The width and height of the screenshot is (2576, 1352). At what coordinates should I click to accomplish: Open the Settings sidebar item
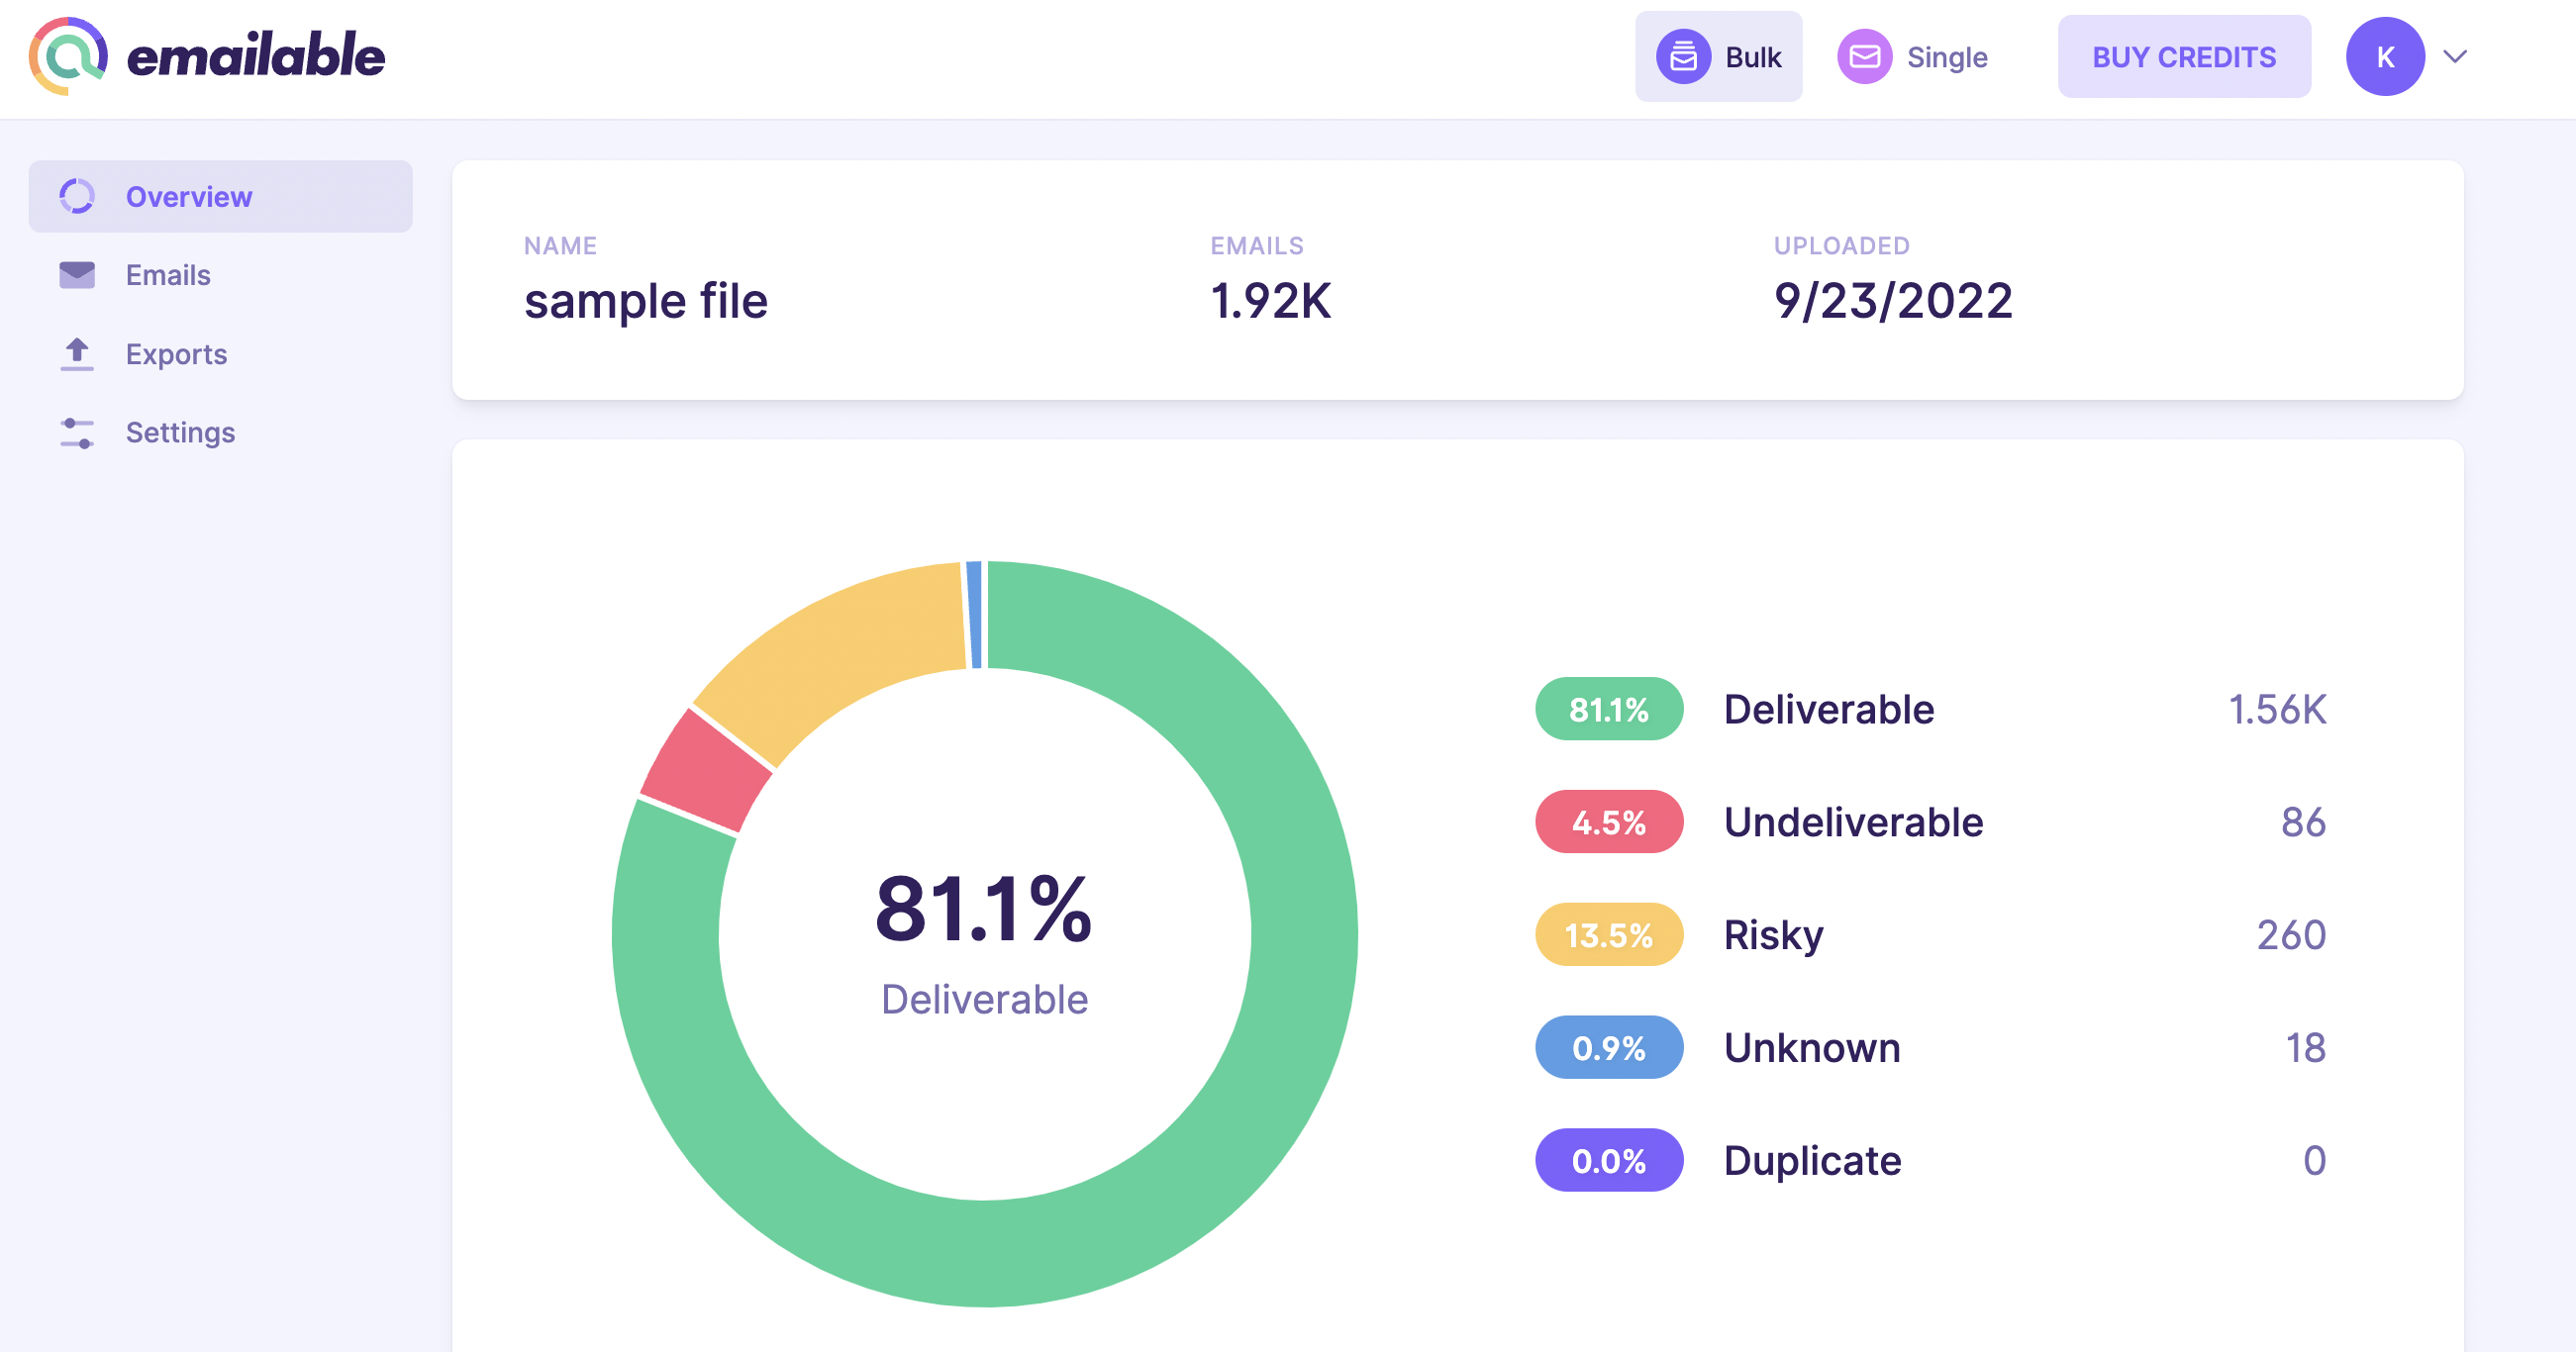tap(220, 433)
